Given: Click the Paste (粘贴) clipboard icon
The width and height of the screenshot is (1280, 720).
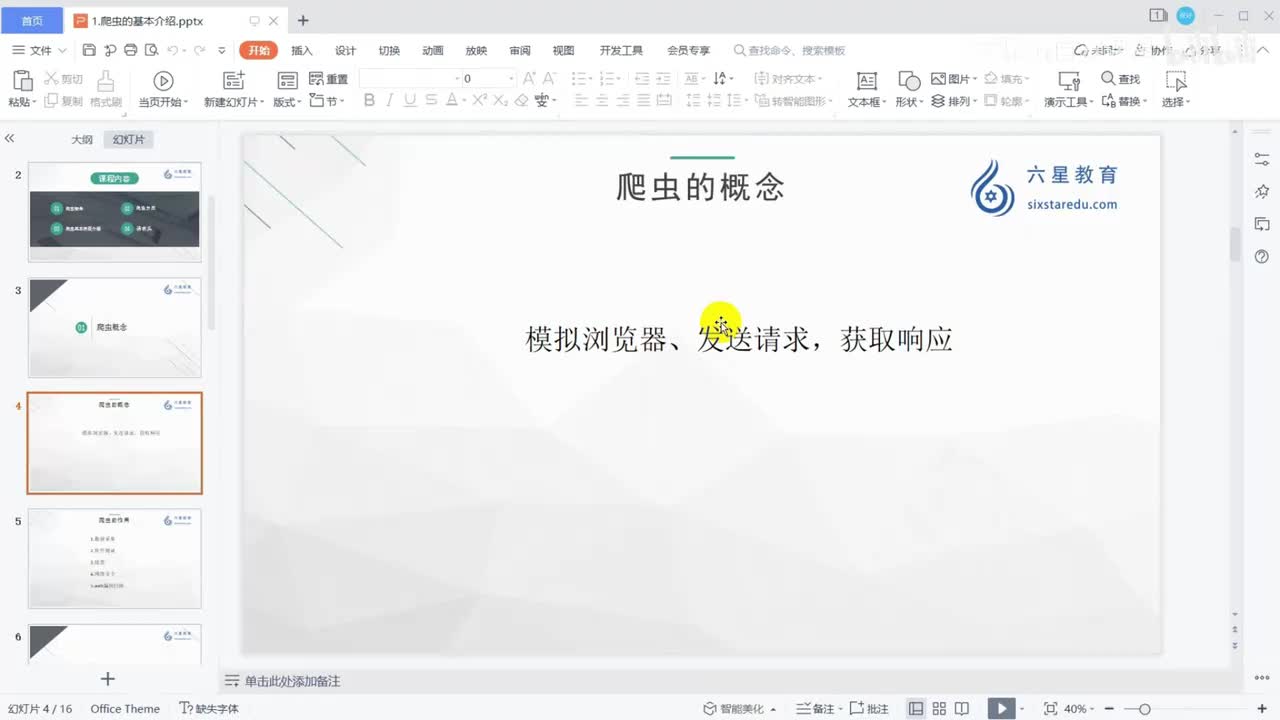Looking at the screenshot, I should coord(21,81).
